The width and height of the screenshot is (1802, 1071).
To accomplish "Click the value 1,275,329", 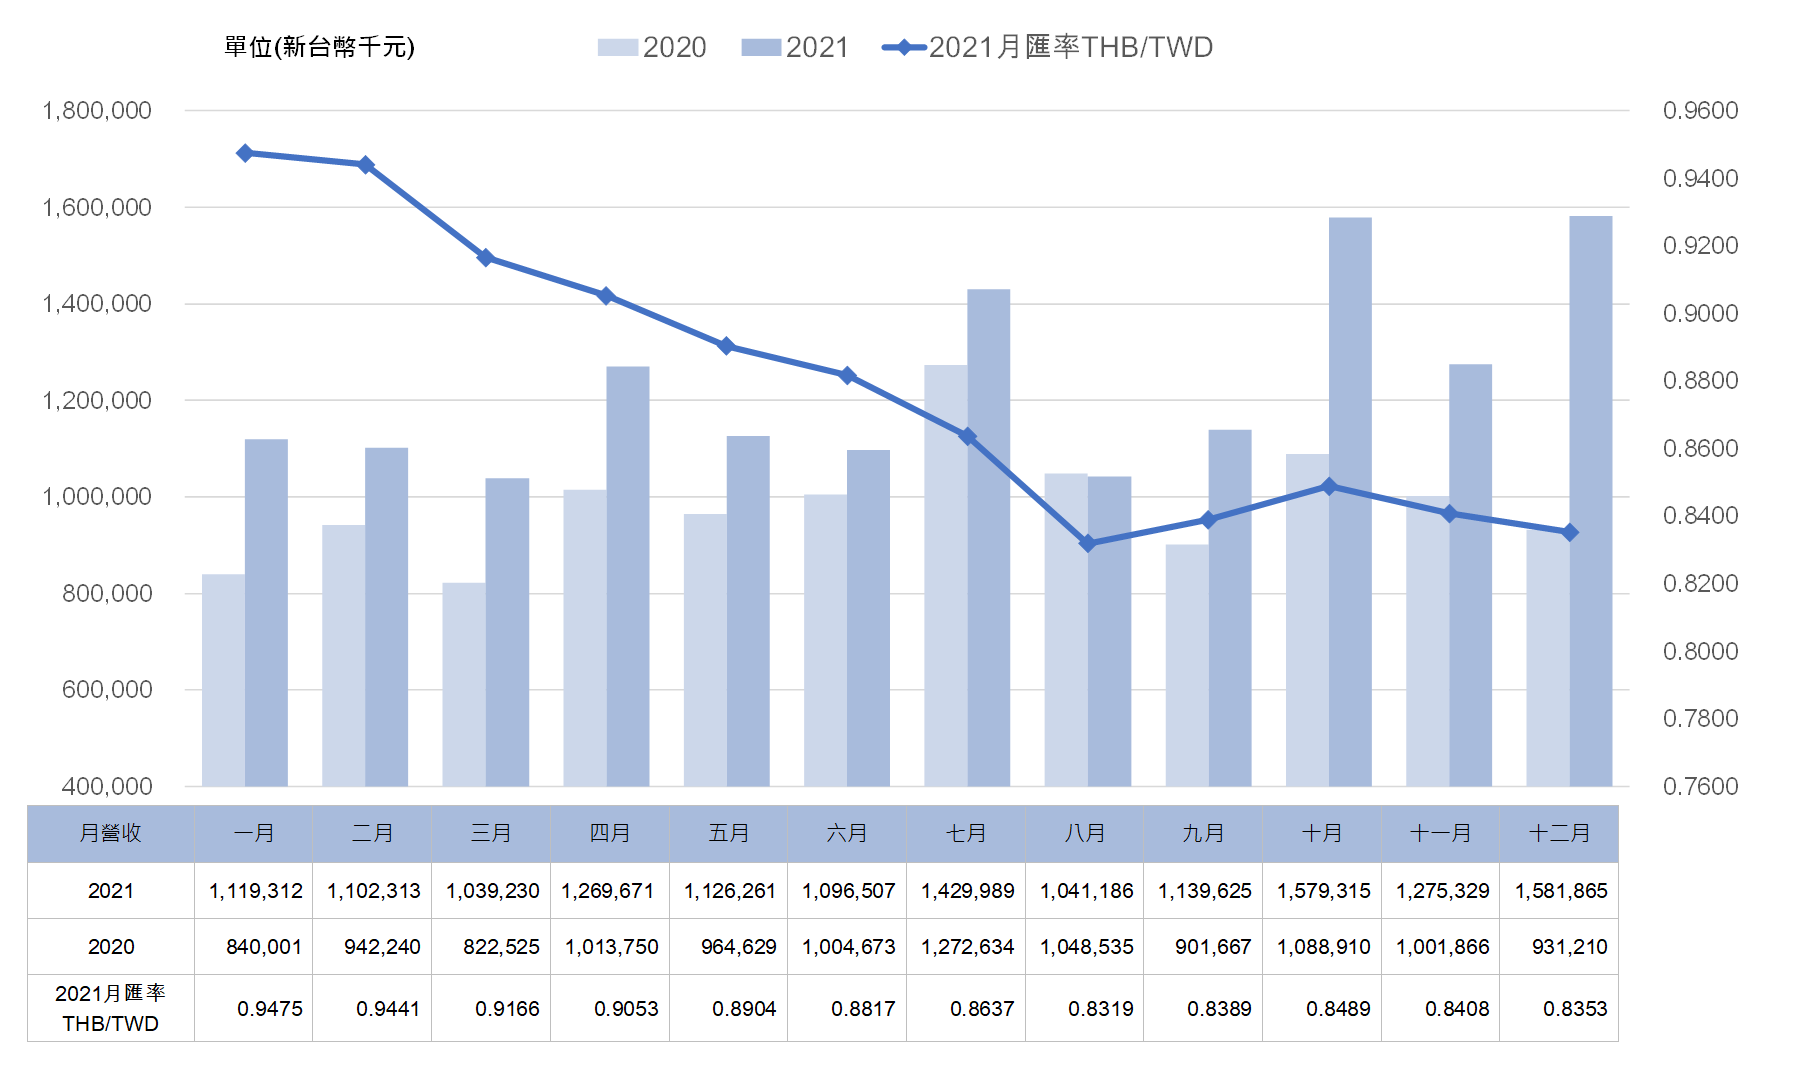I will click(1442, 891).
